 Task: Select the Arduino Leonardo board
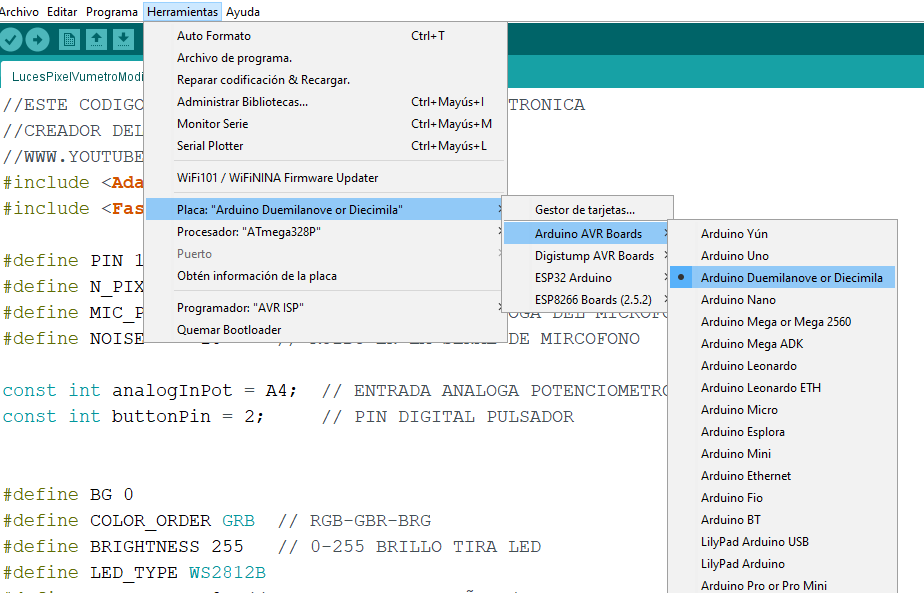pyautogui.click(x=783, y=366)
